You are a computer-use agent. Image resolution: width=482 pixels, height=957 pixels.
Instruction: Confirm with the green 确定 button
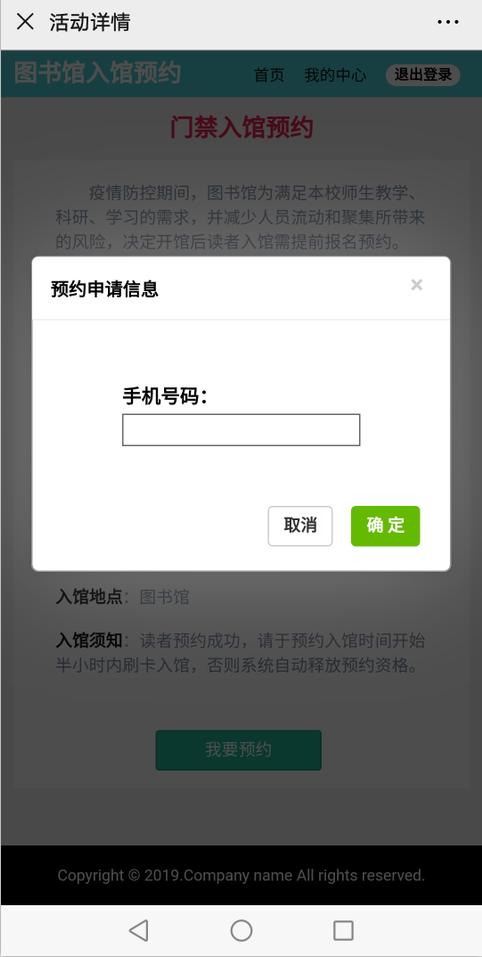tap(385, 525)
